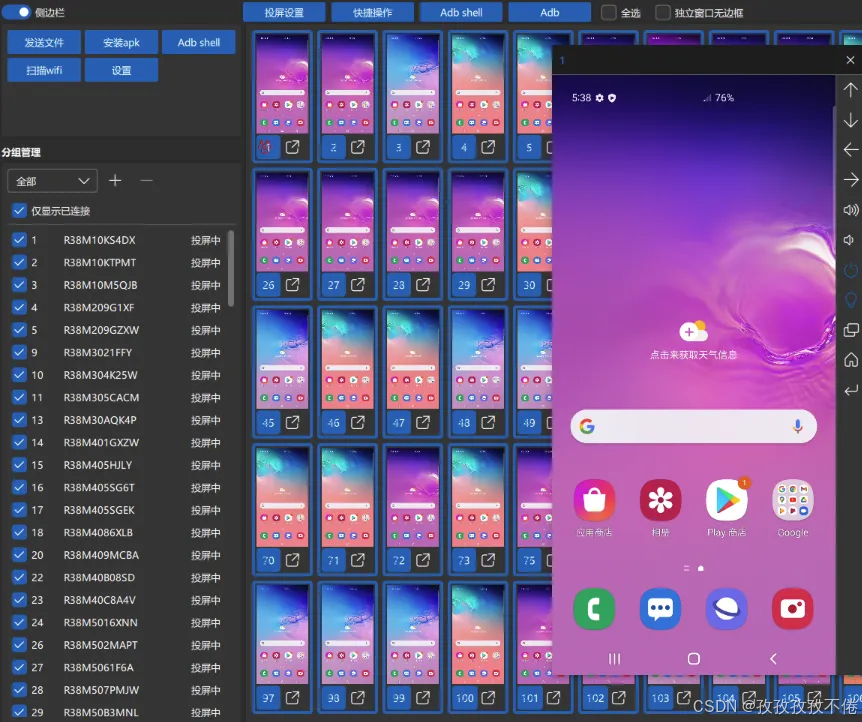Click sidebar Adb shell button
The height and width of the screenshot is (722, 862).
pyautogui.click(x=198, y=42)
